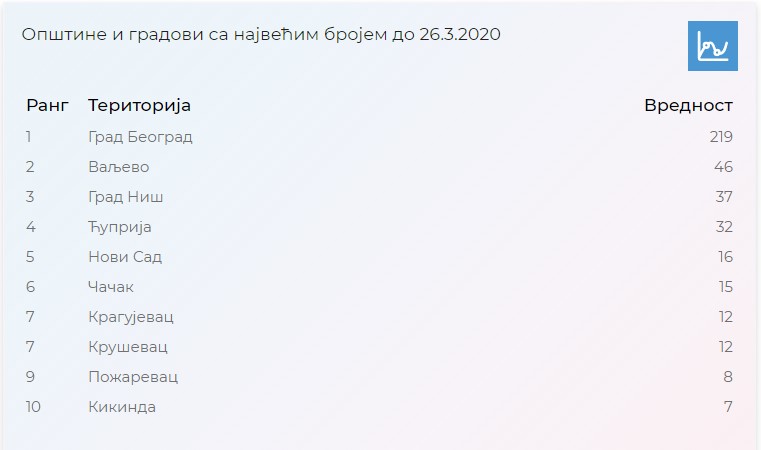
Task: Click the Чачак territory name
Action: tap(111, 287)
